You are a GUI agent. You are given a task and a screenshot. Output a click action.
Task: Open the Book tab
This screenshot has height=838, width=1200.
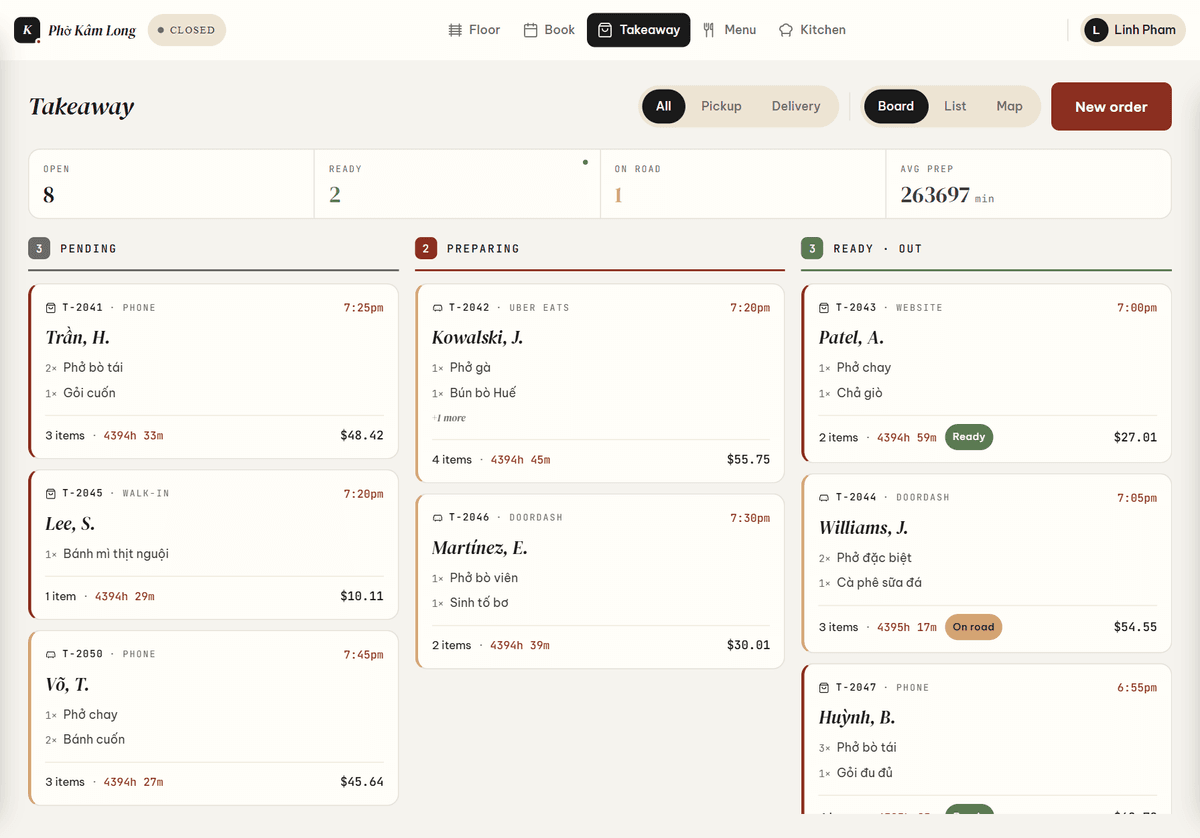[549, 30]
